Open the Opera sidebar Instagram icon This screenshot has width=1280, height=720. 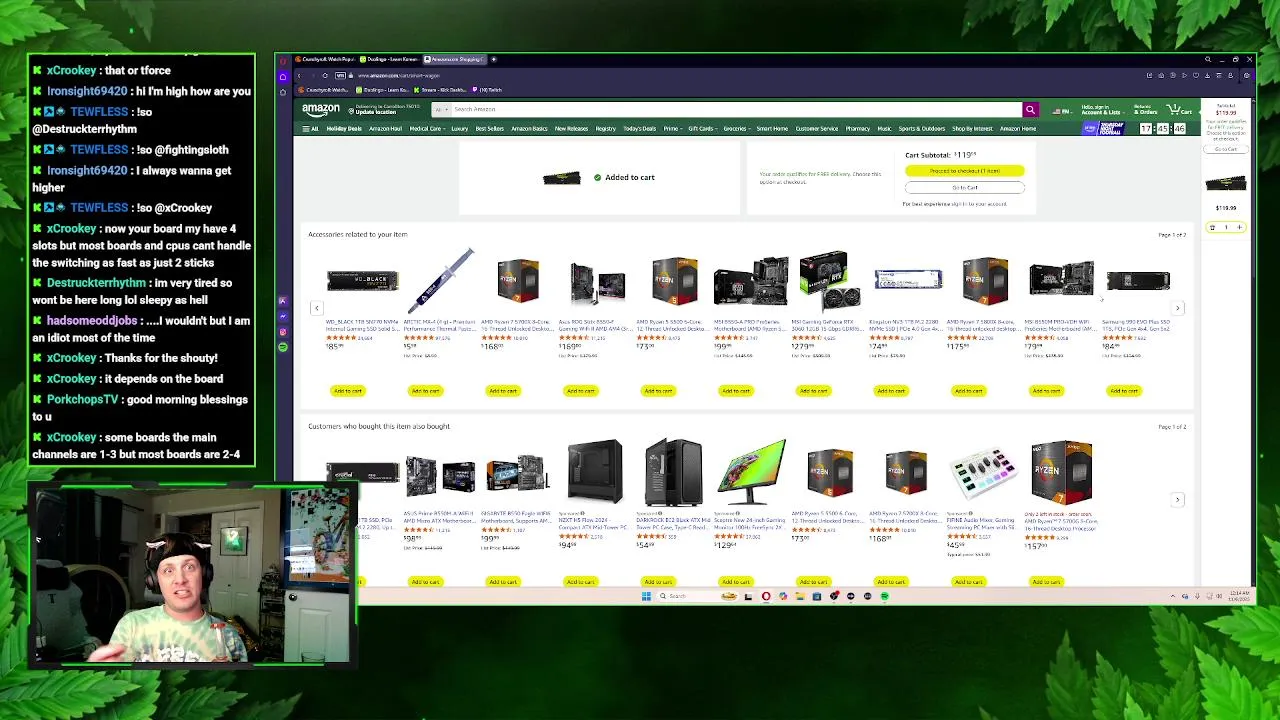pos(283,332)
